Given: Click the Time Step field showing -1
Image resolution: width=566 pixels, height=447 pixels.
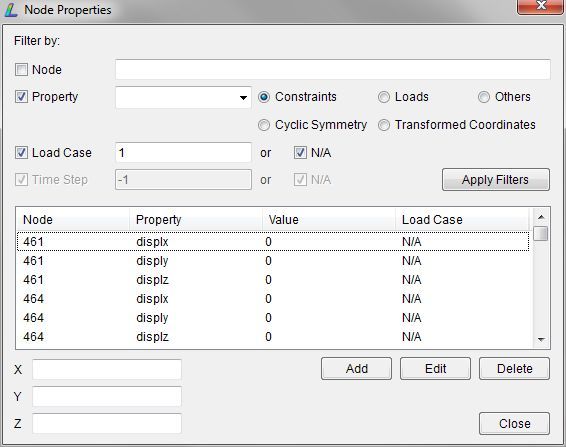Looking at the screenshot, I should coord(183,179).
